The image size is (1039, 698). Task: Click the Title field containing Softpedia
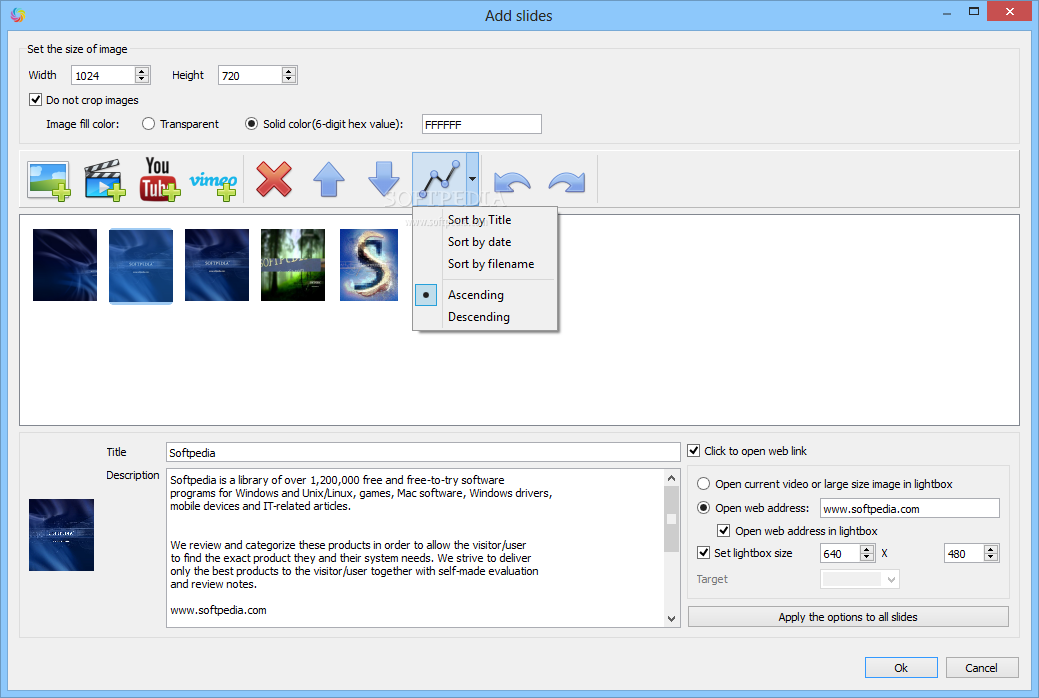point(423,452)
